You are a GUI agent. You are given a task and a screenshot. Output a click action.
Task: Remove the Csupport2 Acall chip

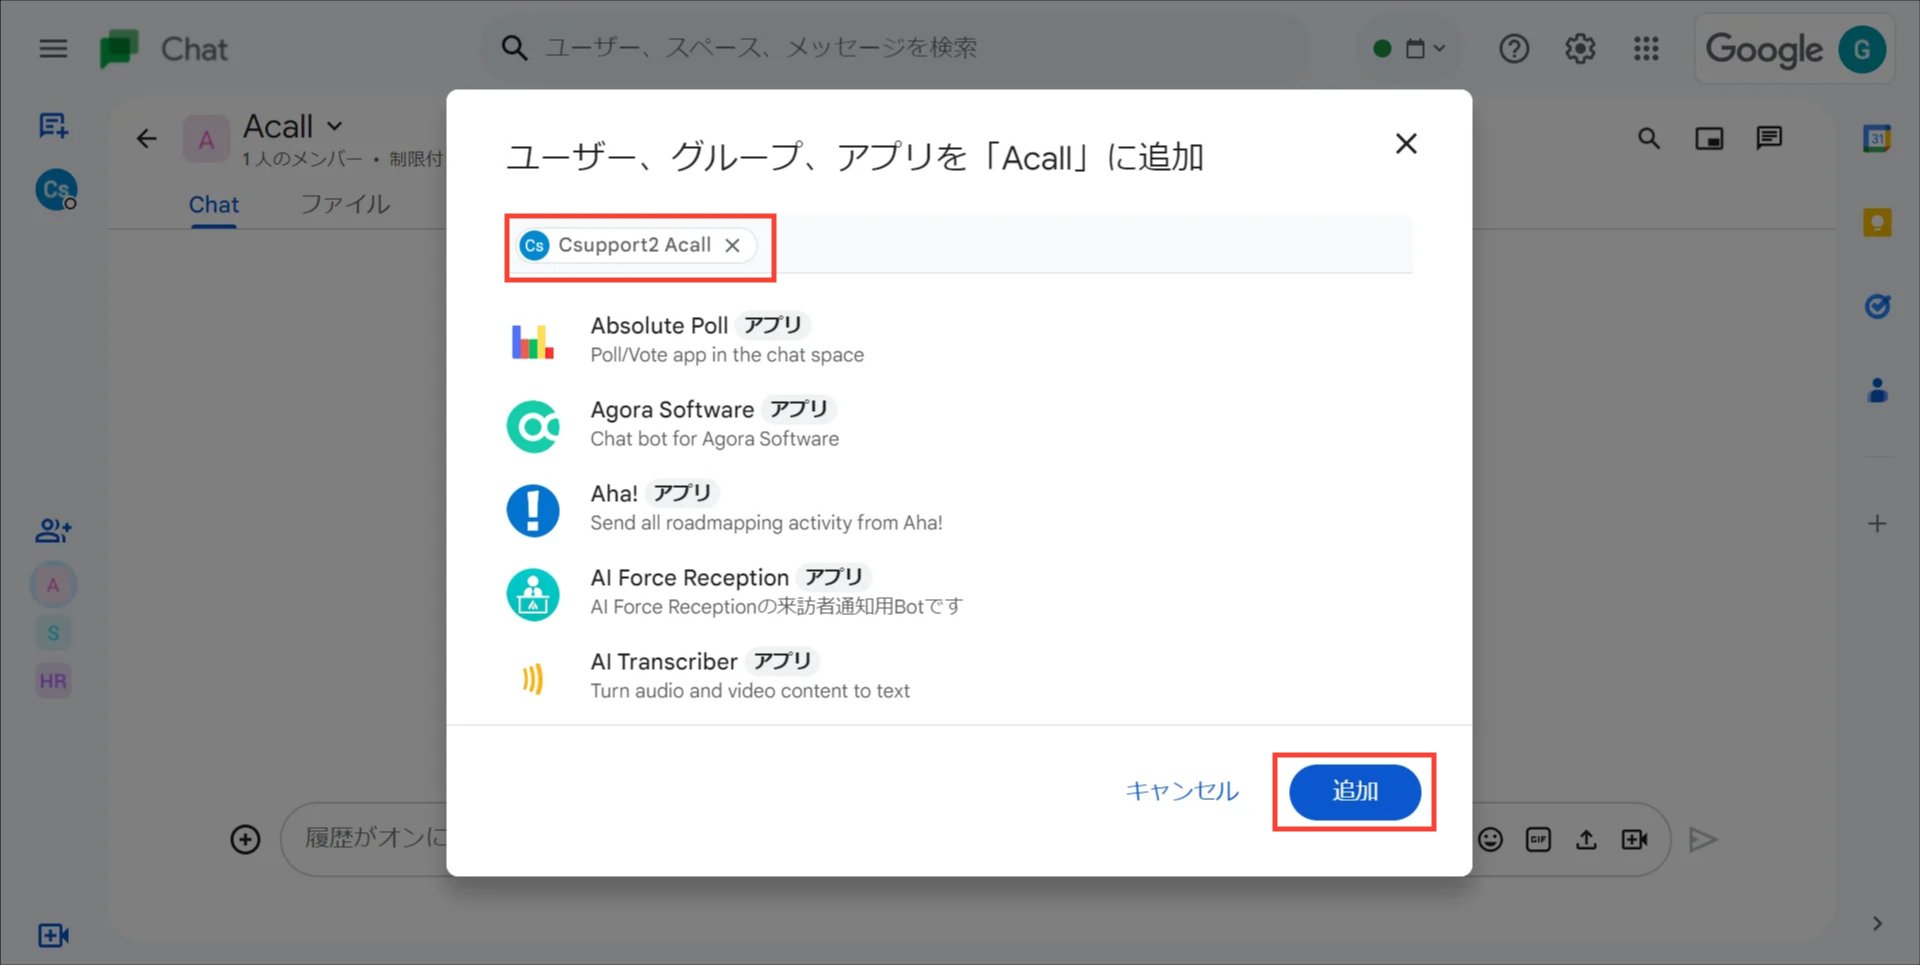733,245
